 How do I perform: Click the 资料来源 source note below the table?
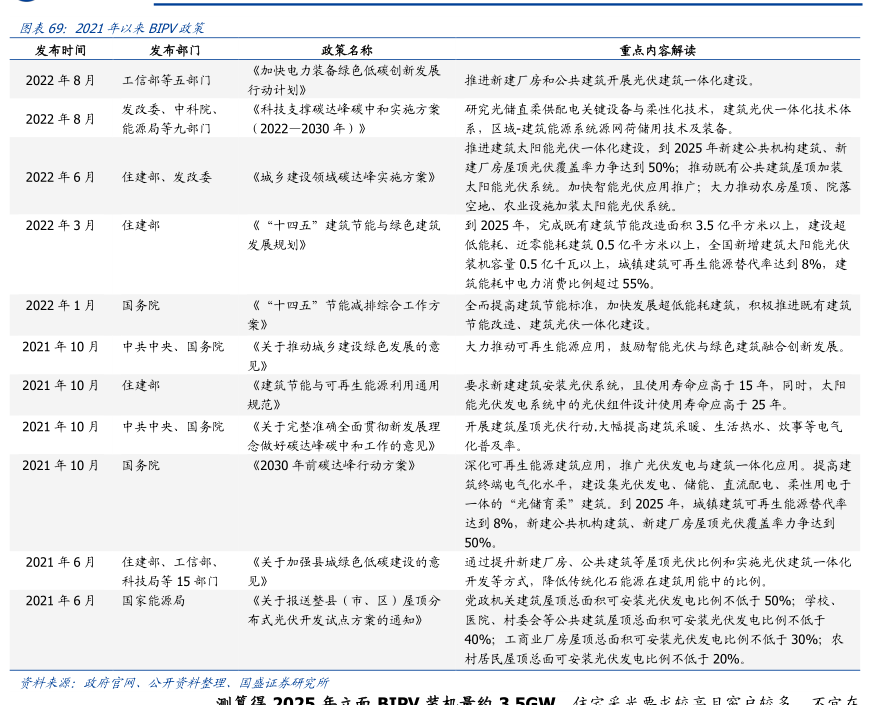(175, 682)
